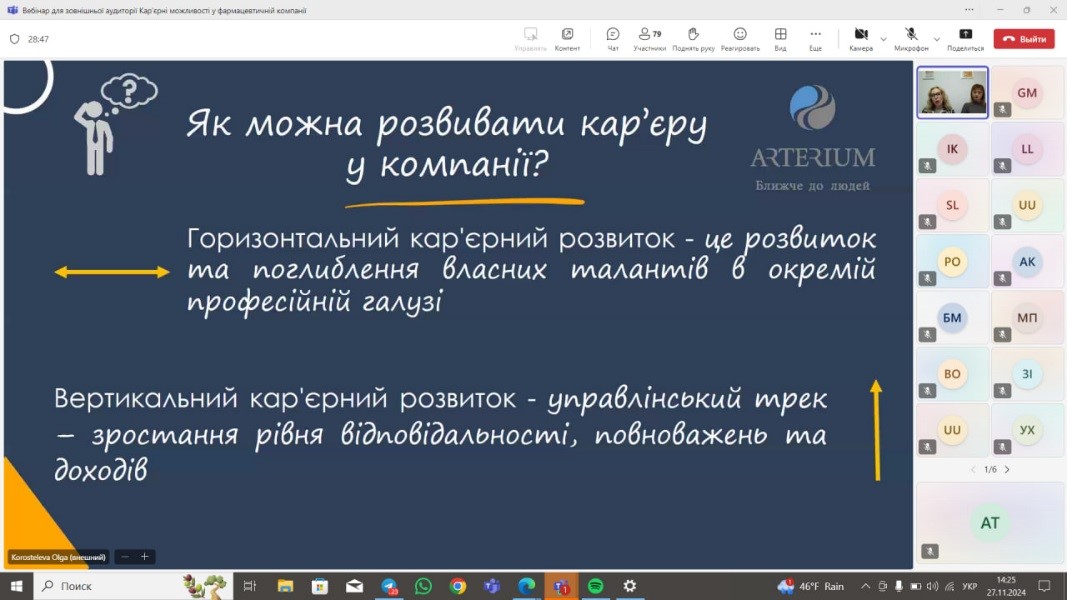The width and height of the screenshot is (1067, 600).
Task: Open the weather widget 46°F Rain
Action: click(x=811, y=586)
